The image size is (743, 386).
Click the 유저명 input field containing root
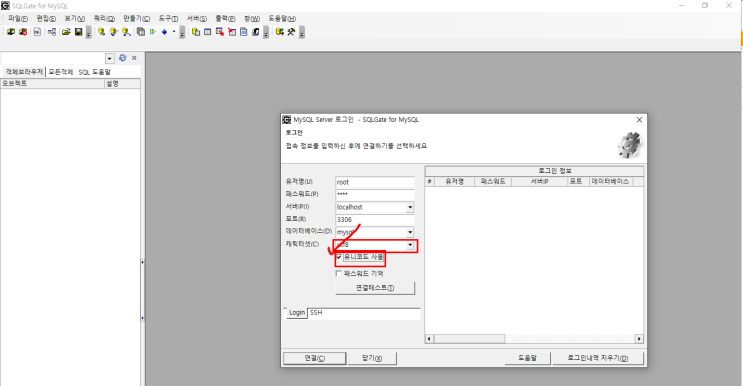click(375, 182)
